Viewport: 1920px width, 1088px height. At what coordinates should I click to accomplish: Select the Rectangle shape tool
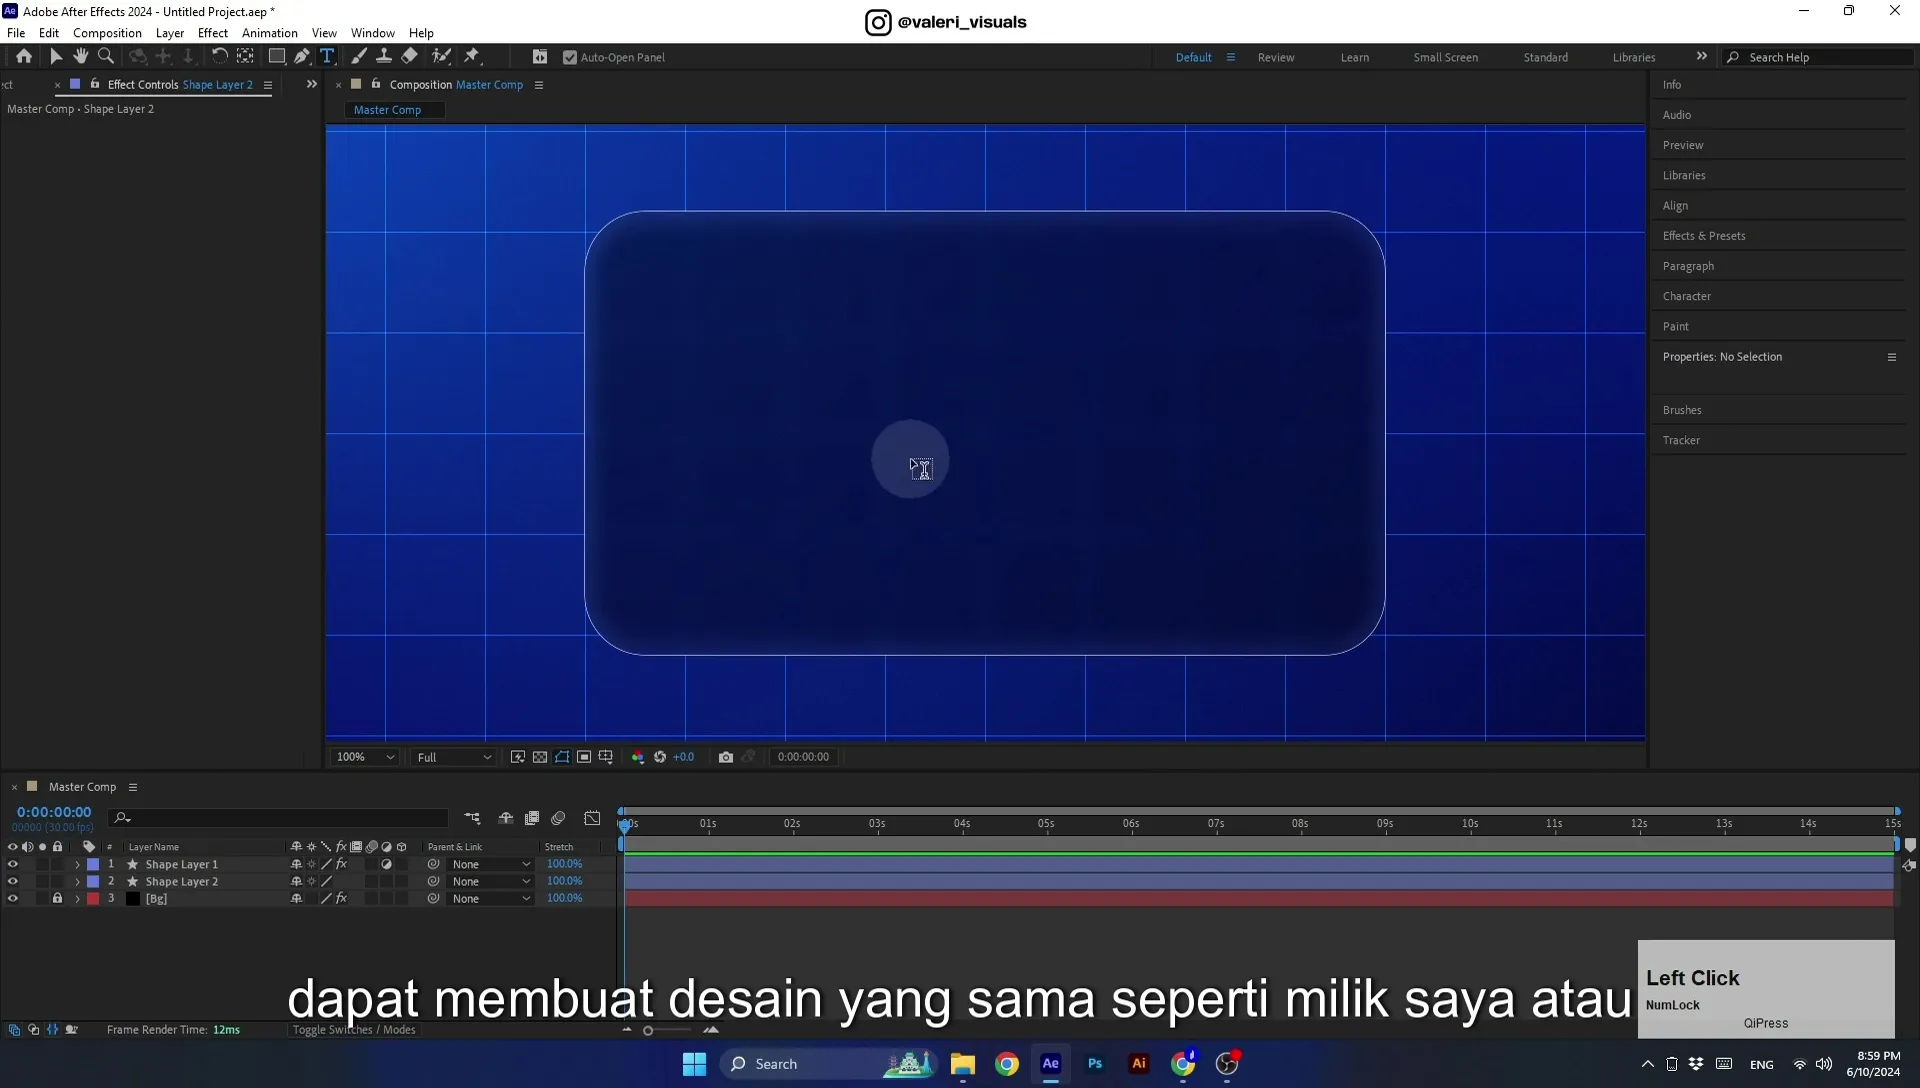[x=277, y=56]
